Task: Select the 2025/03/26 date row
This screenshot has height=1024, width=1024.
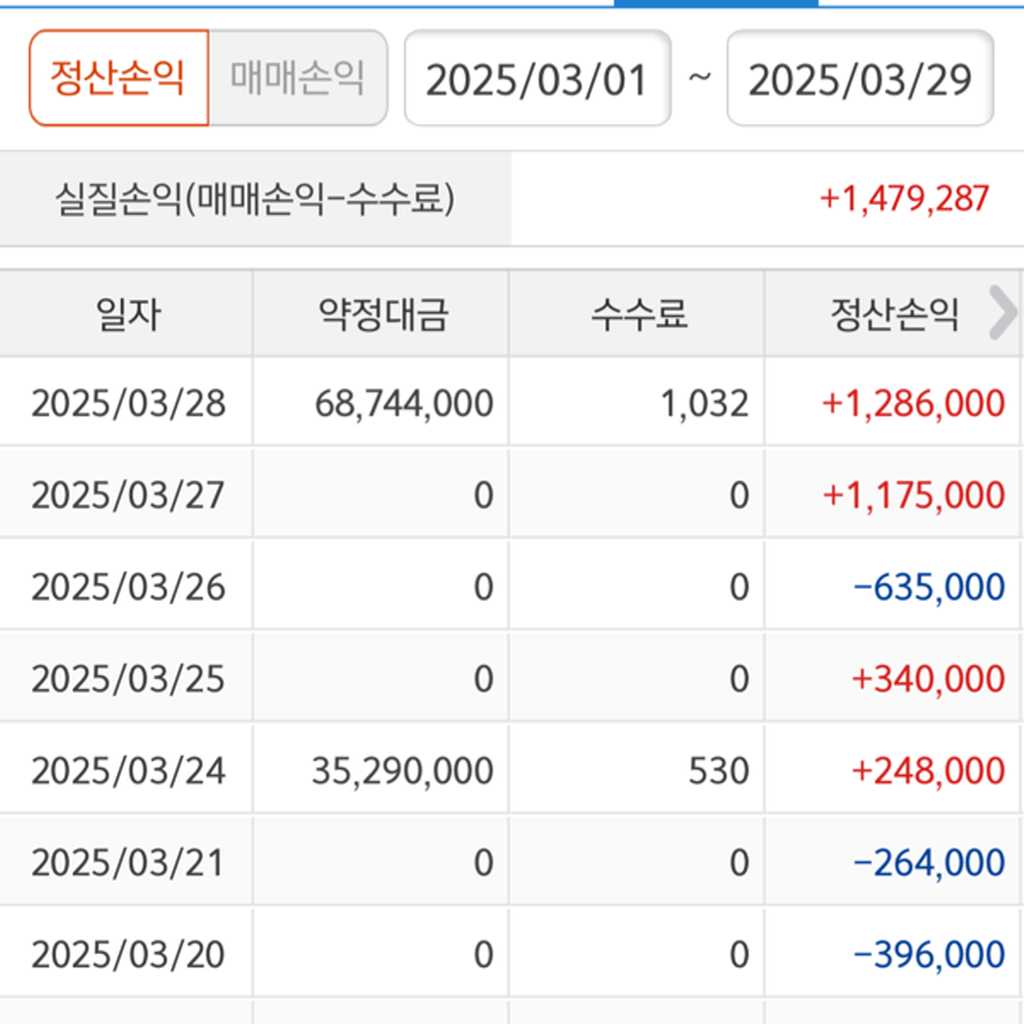Action: click(128, 587)
